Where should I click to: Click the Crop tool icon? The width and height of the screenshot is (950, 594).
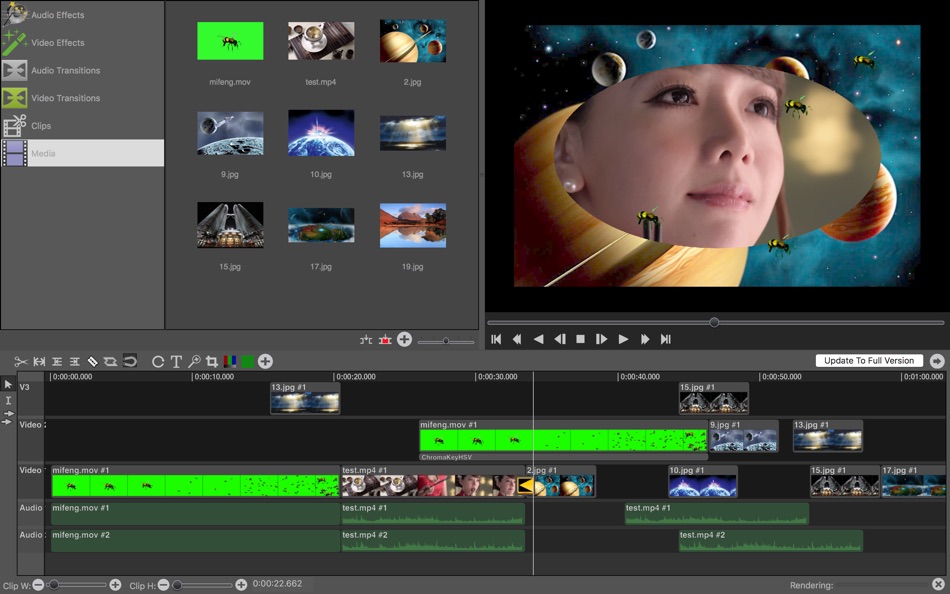[x=211, y=361]
